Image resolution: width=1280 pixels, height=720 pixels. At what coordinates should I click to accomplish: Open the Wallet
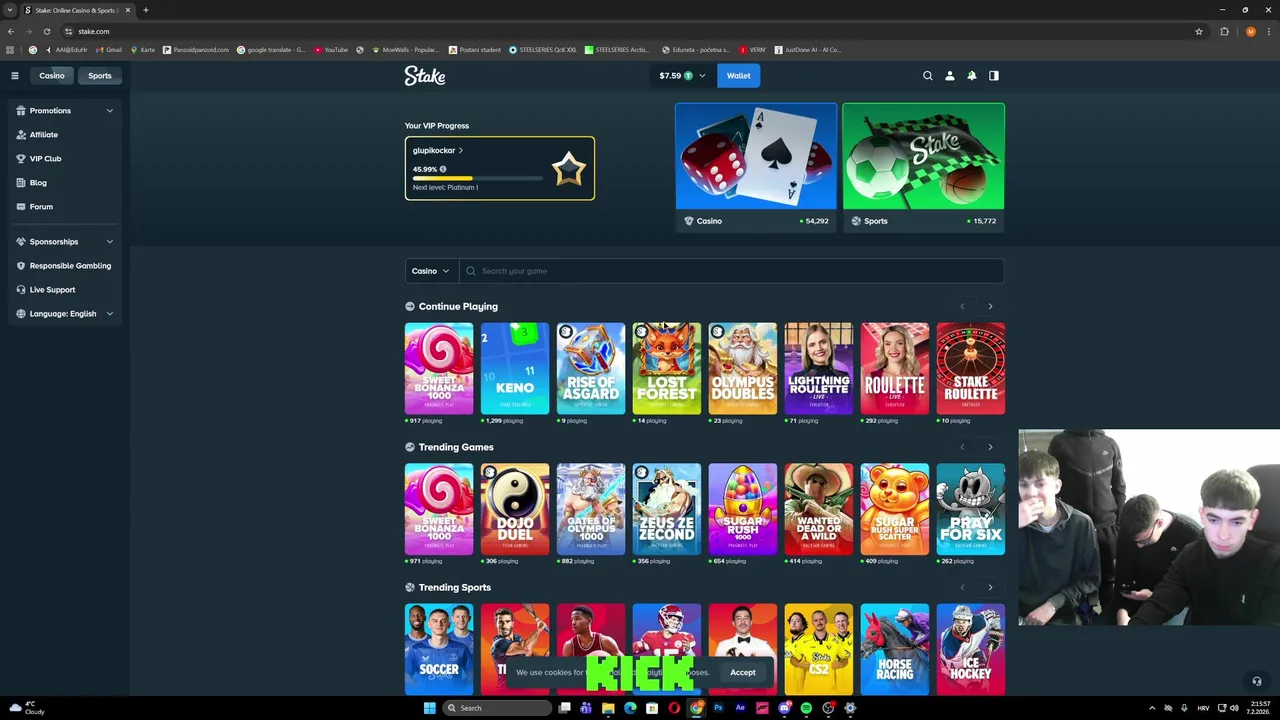tap(739, 76)
